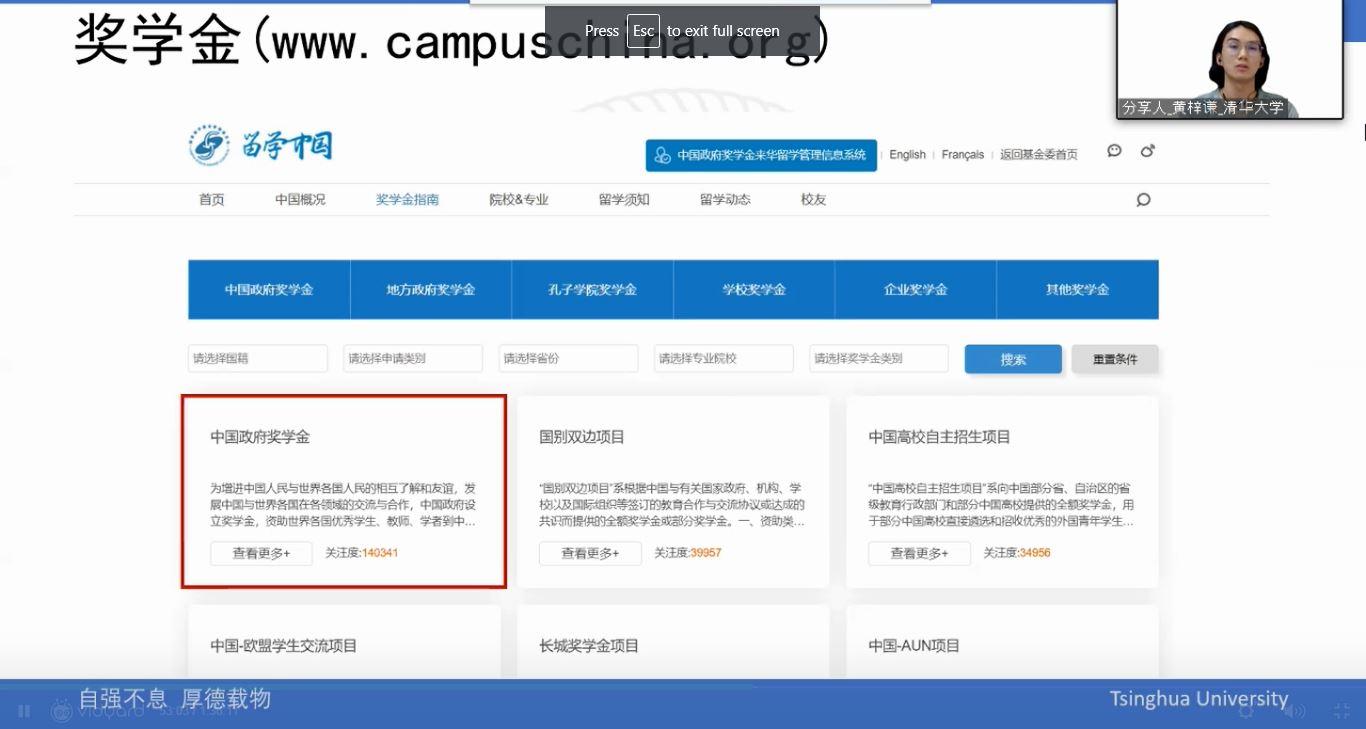Click the Esc key hint in fullscreen notice
The image size is (1366, 729).
[643, 31]
